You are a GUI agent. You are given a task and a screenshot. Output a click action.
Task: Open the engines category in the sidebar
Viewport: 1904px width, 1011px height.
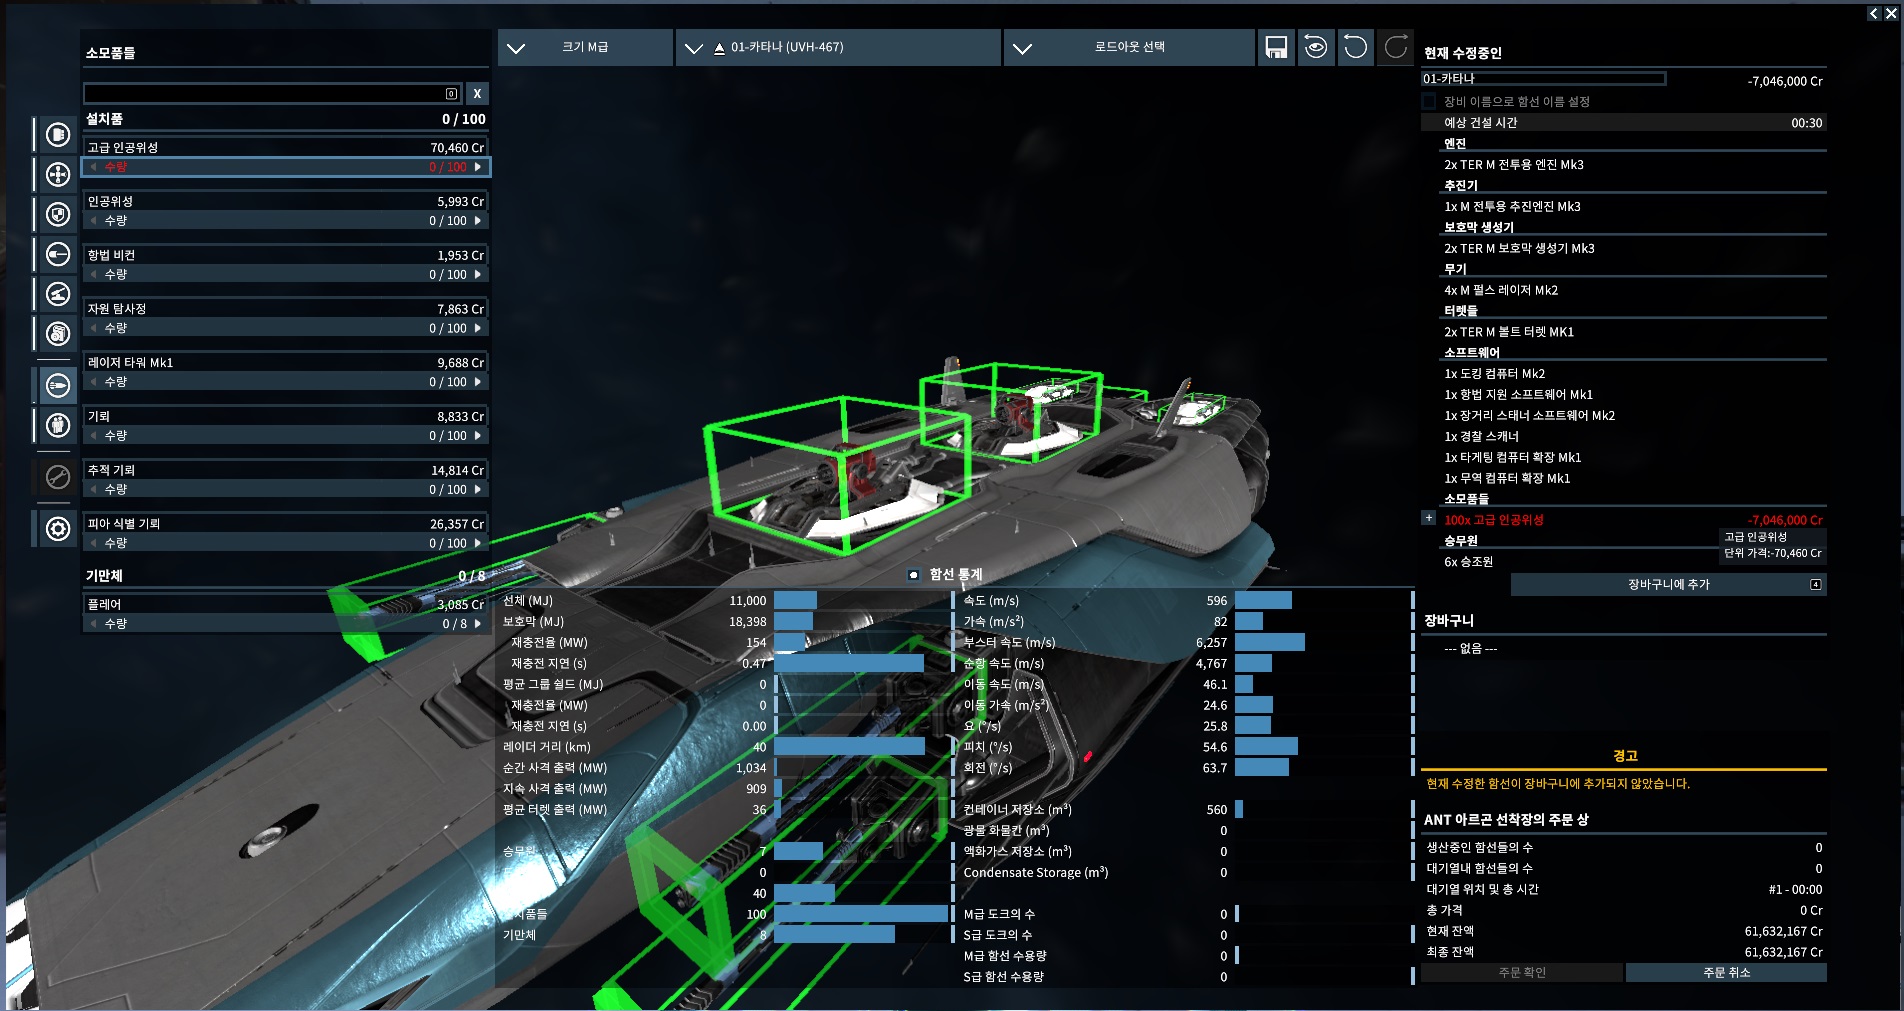point(58,134)
